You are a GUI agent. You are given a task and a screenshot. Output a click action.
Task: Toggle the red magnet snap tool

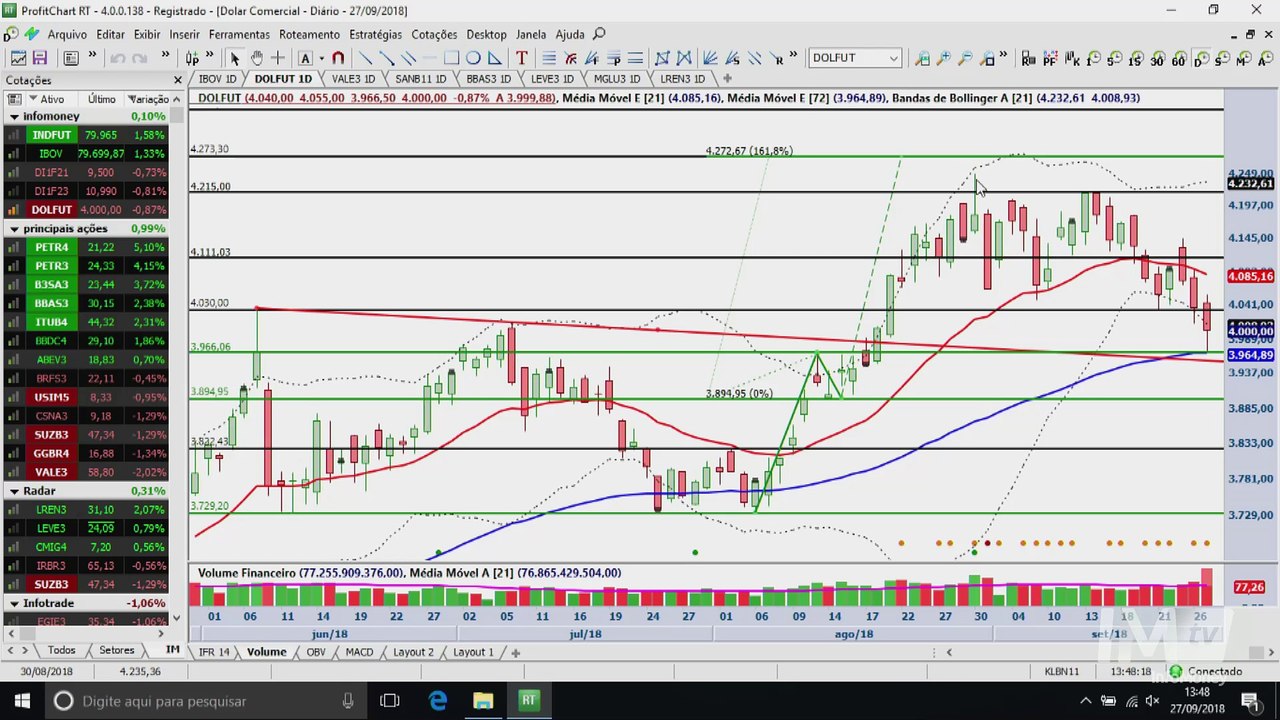338,58
